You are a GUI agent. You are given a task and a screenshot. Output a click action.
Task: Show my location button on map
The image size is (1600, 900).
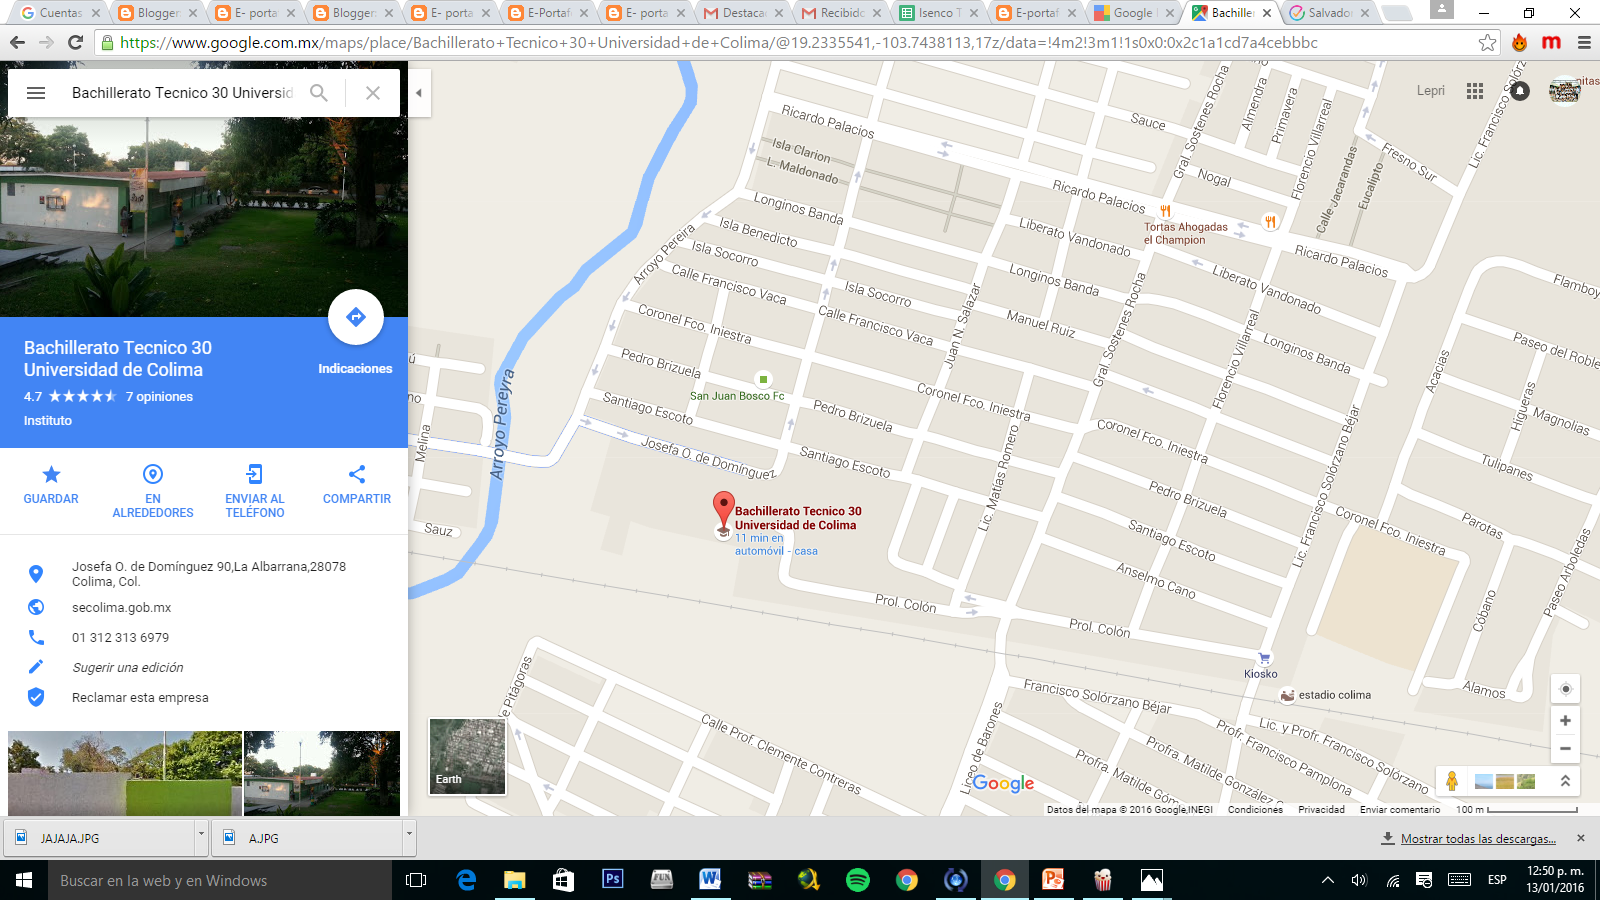pyautogui.click(x=1566, y=689)
